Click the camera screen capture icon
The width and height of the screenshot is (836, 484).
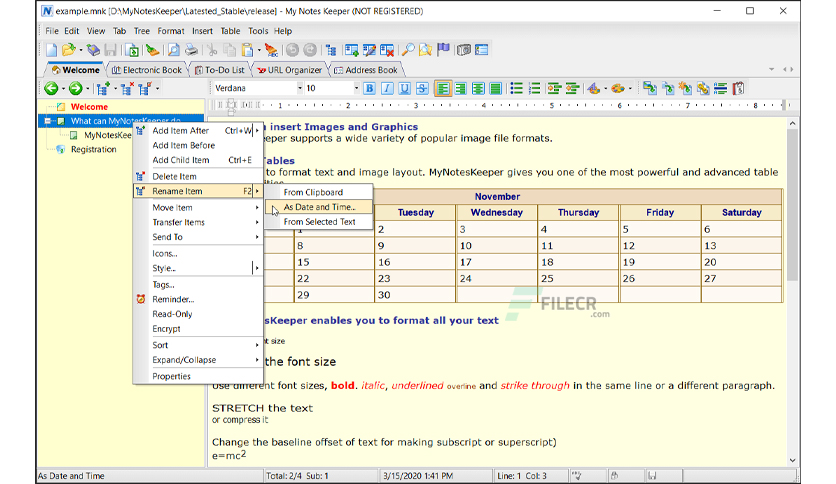point(464,50)
